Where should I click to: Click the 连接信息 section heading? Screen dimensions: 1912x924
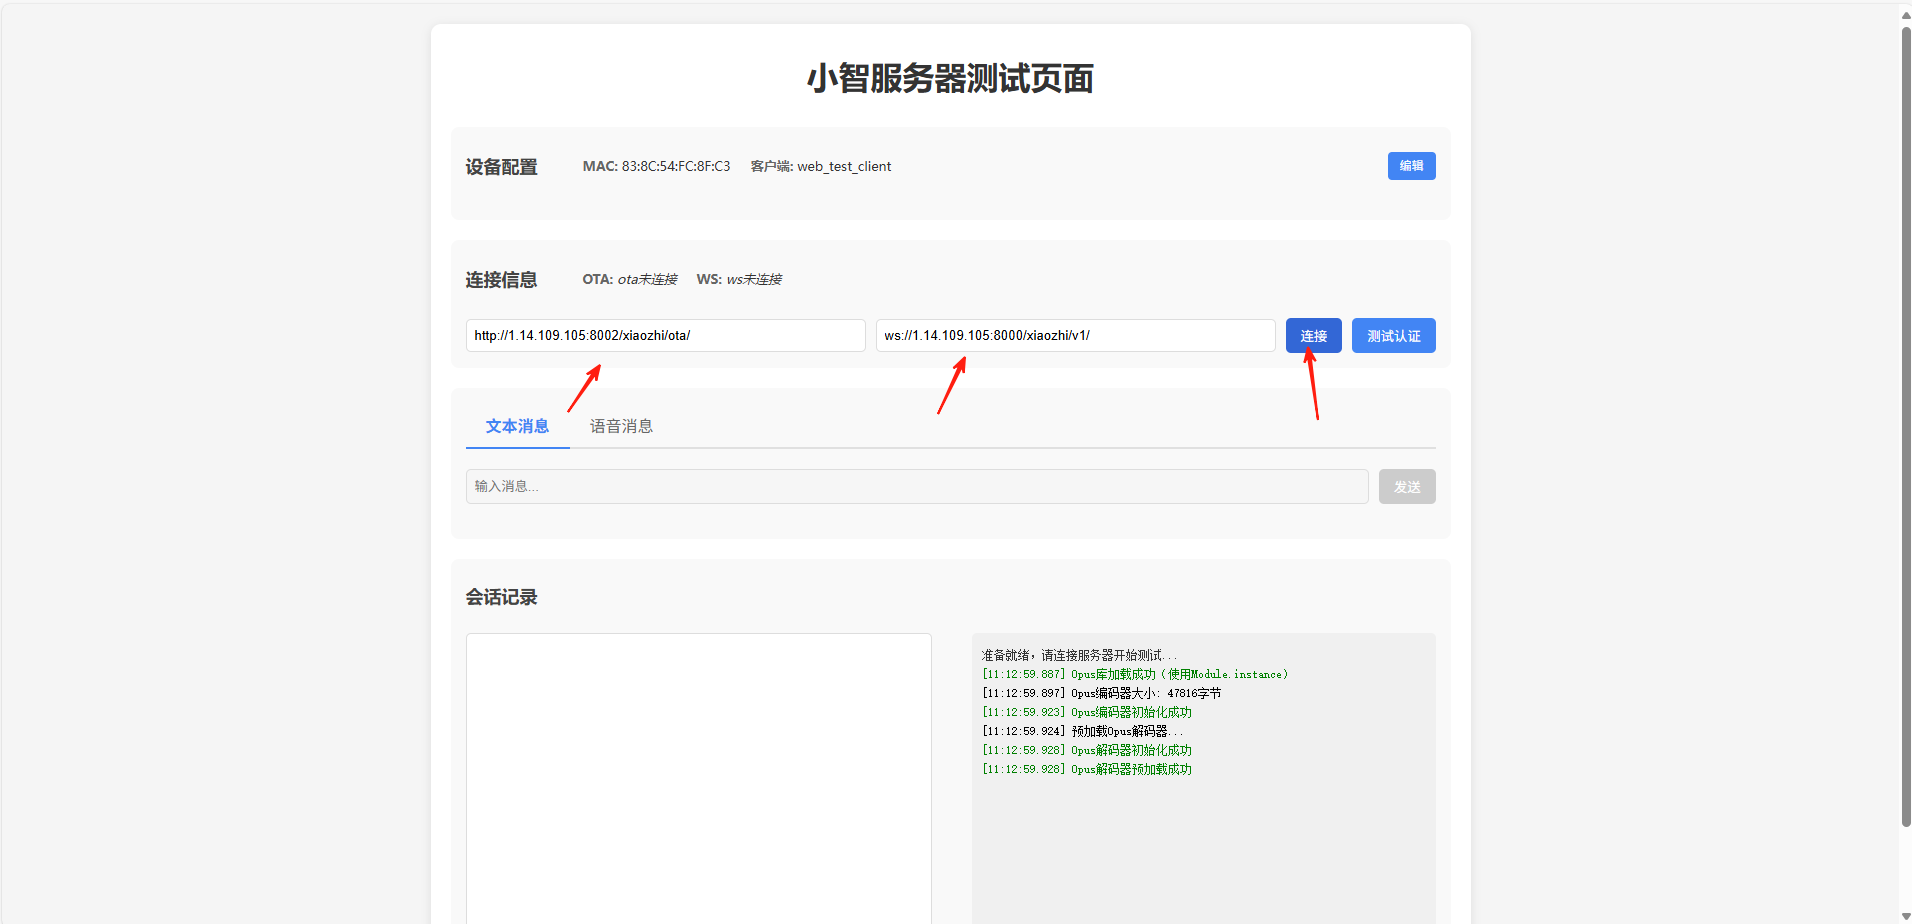(x=501, y=280)
